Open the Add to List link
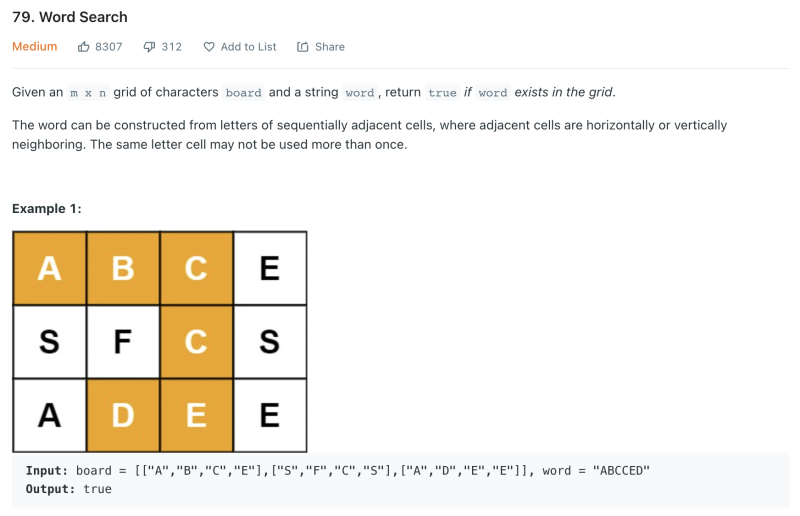The image size is (800, 516). (x=248, y=47)
